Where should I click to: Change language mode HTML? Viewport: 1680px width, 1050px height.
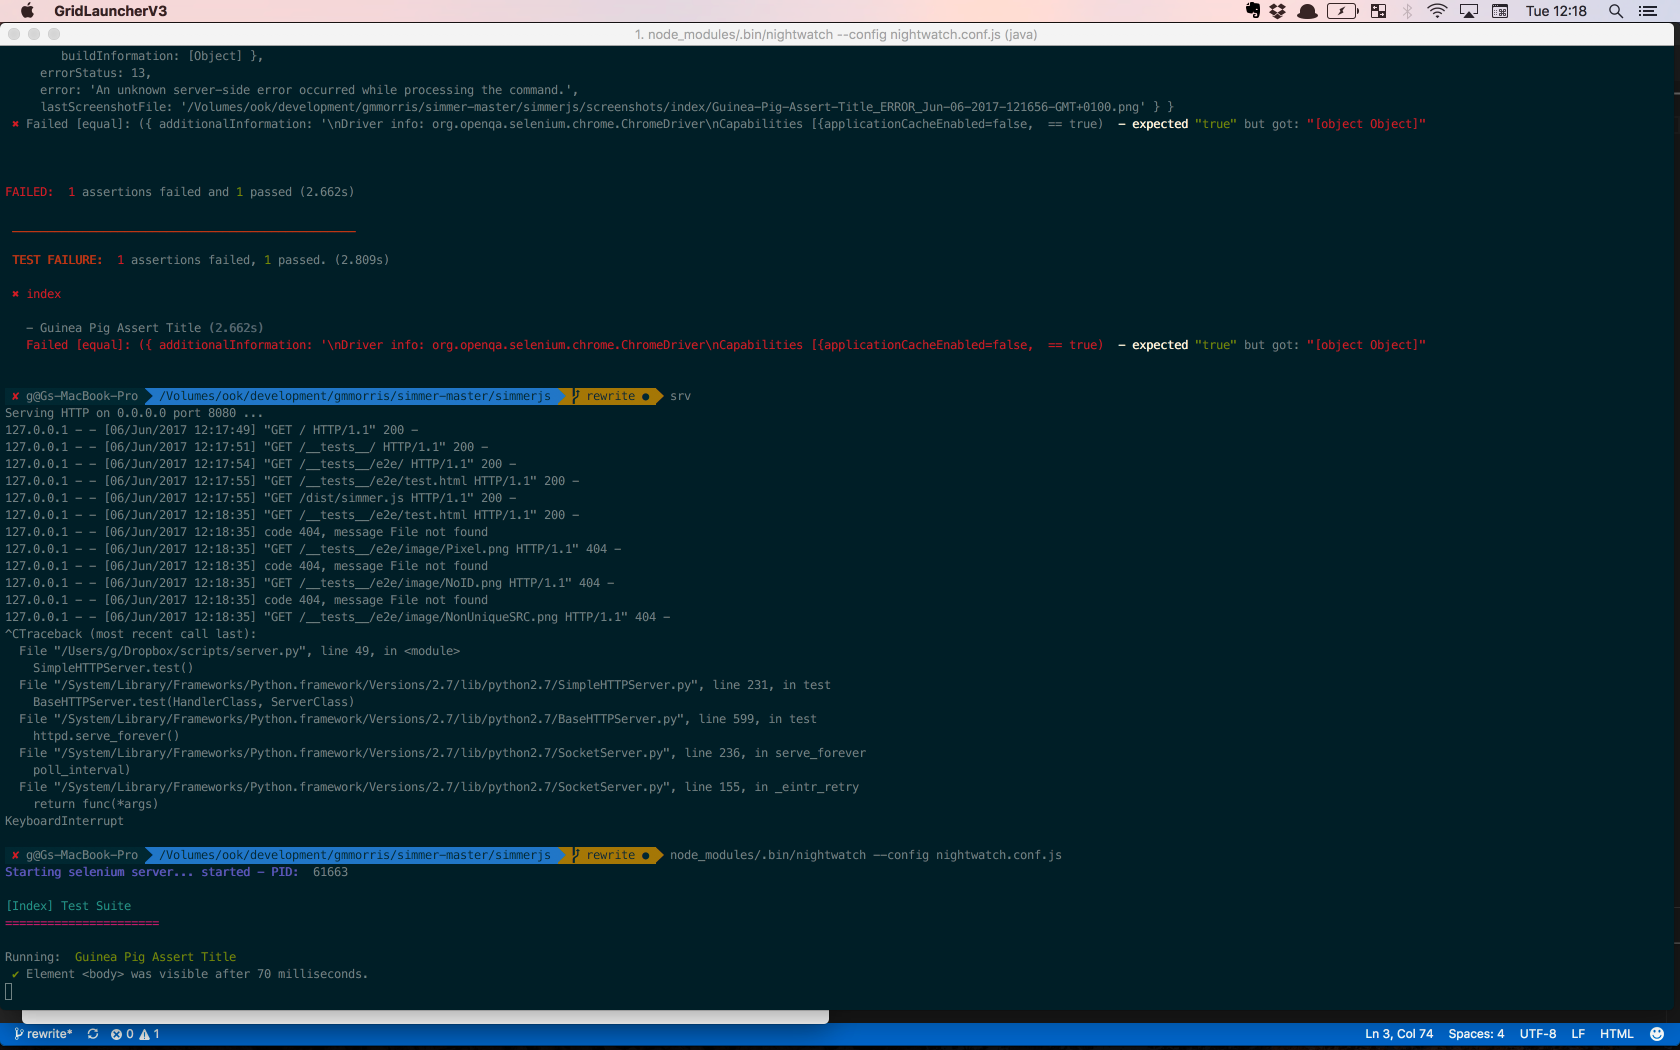tap(1616, 1034)
